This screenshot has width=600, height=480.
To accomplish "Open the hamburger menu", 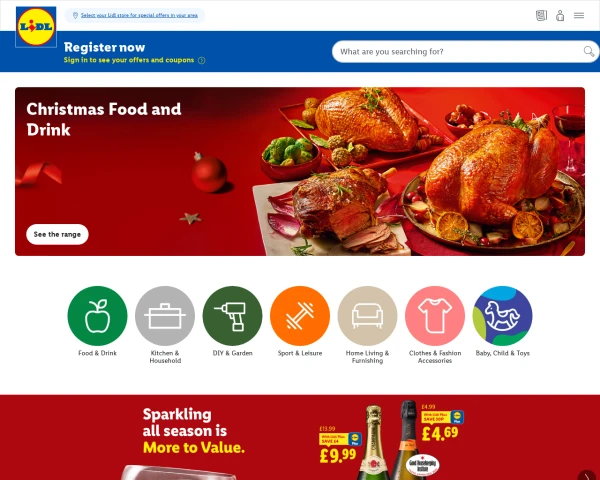I will tap(579, 15).
